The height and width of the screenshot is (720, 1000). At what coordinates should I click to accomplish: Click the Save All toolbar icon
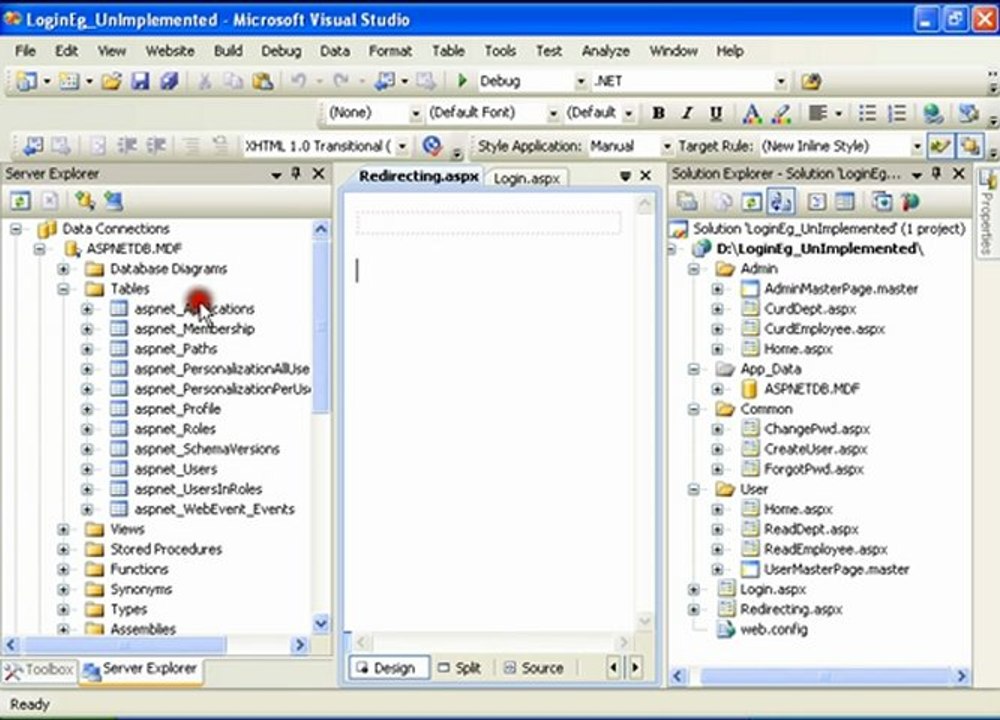(x=169, y=81)
